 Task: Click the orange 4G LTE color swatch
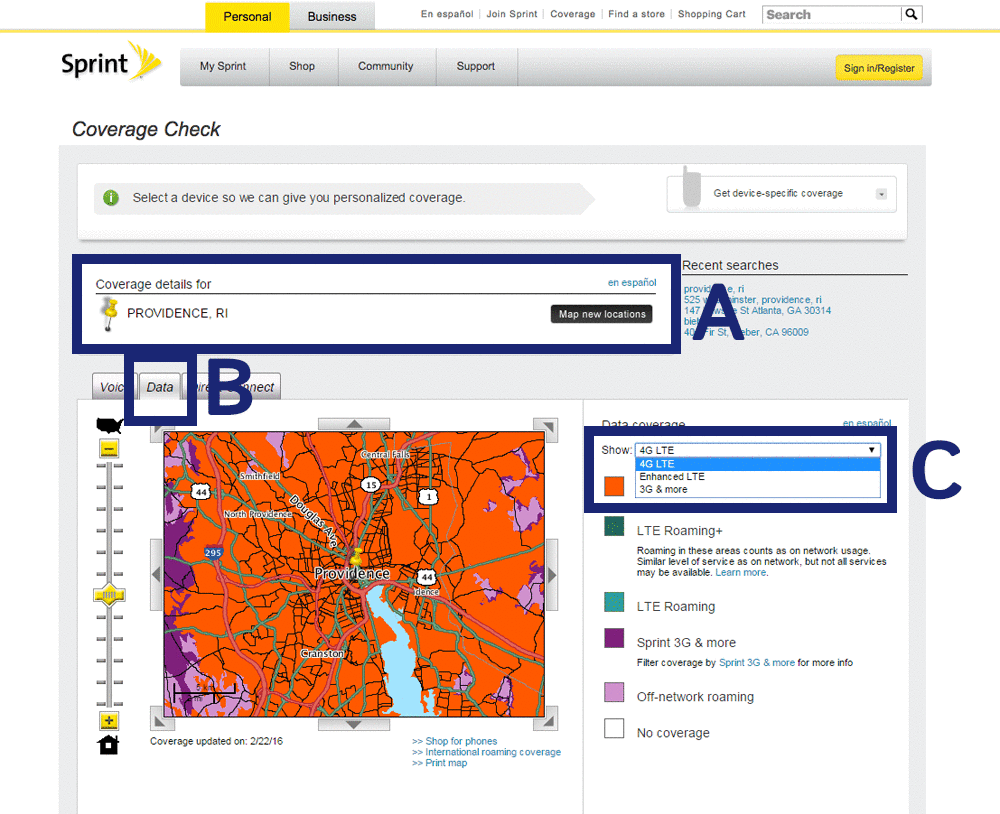(614, 486)
